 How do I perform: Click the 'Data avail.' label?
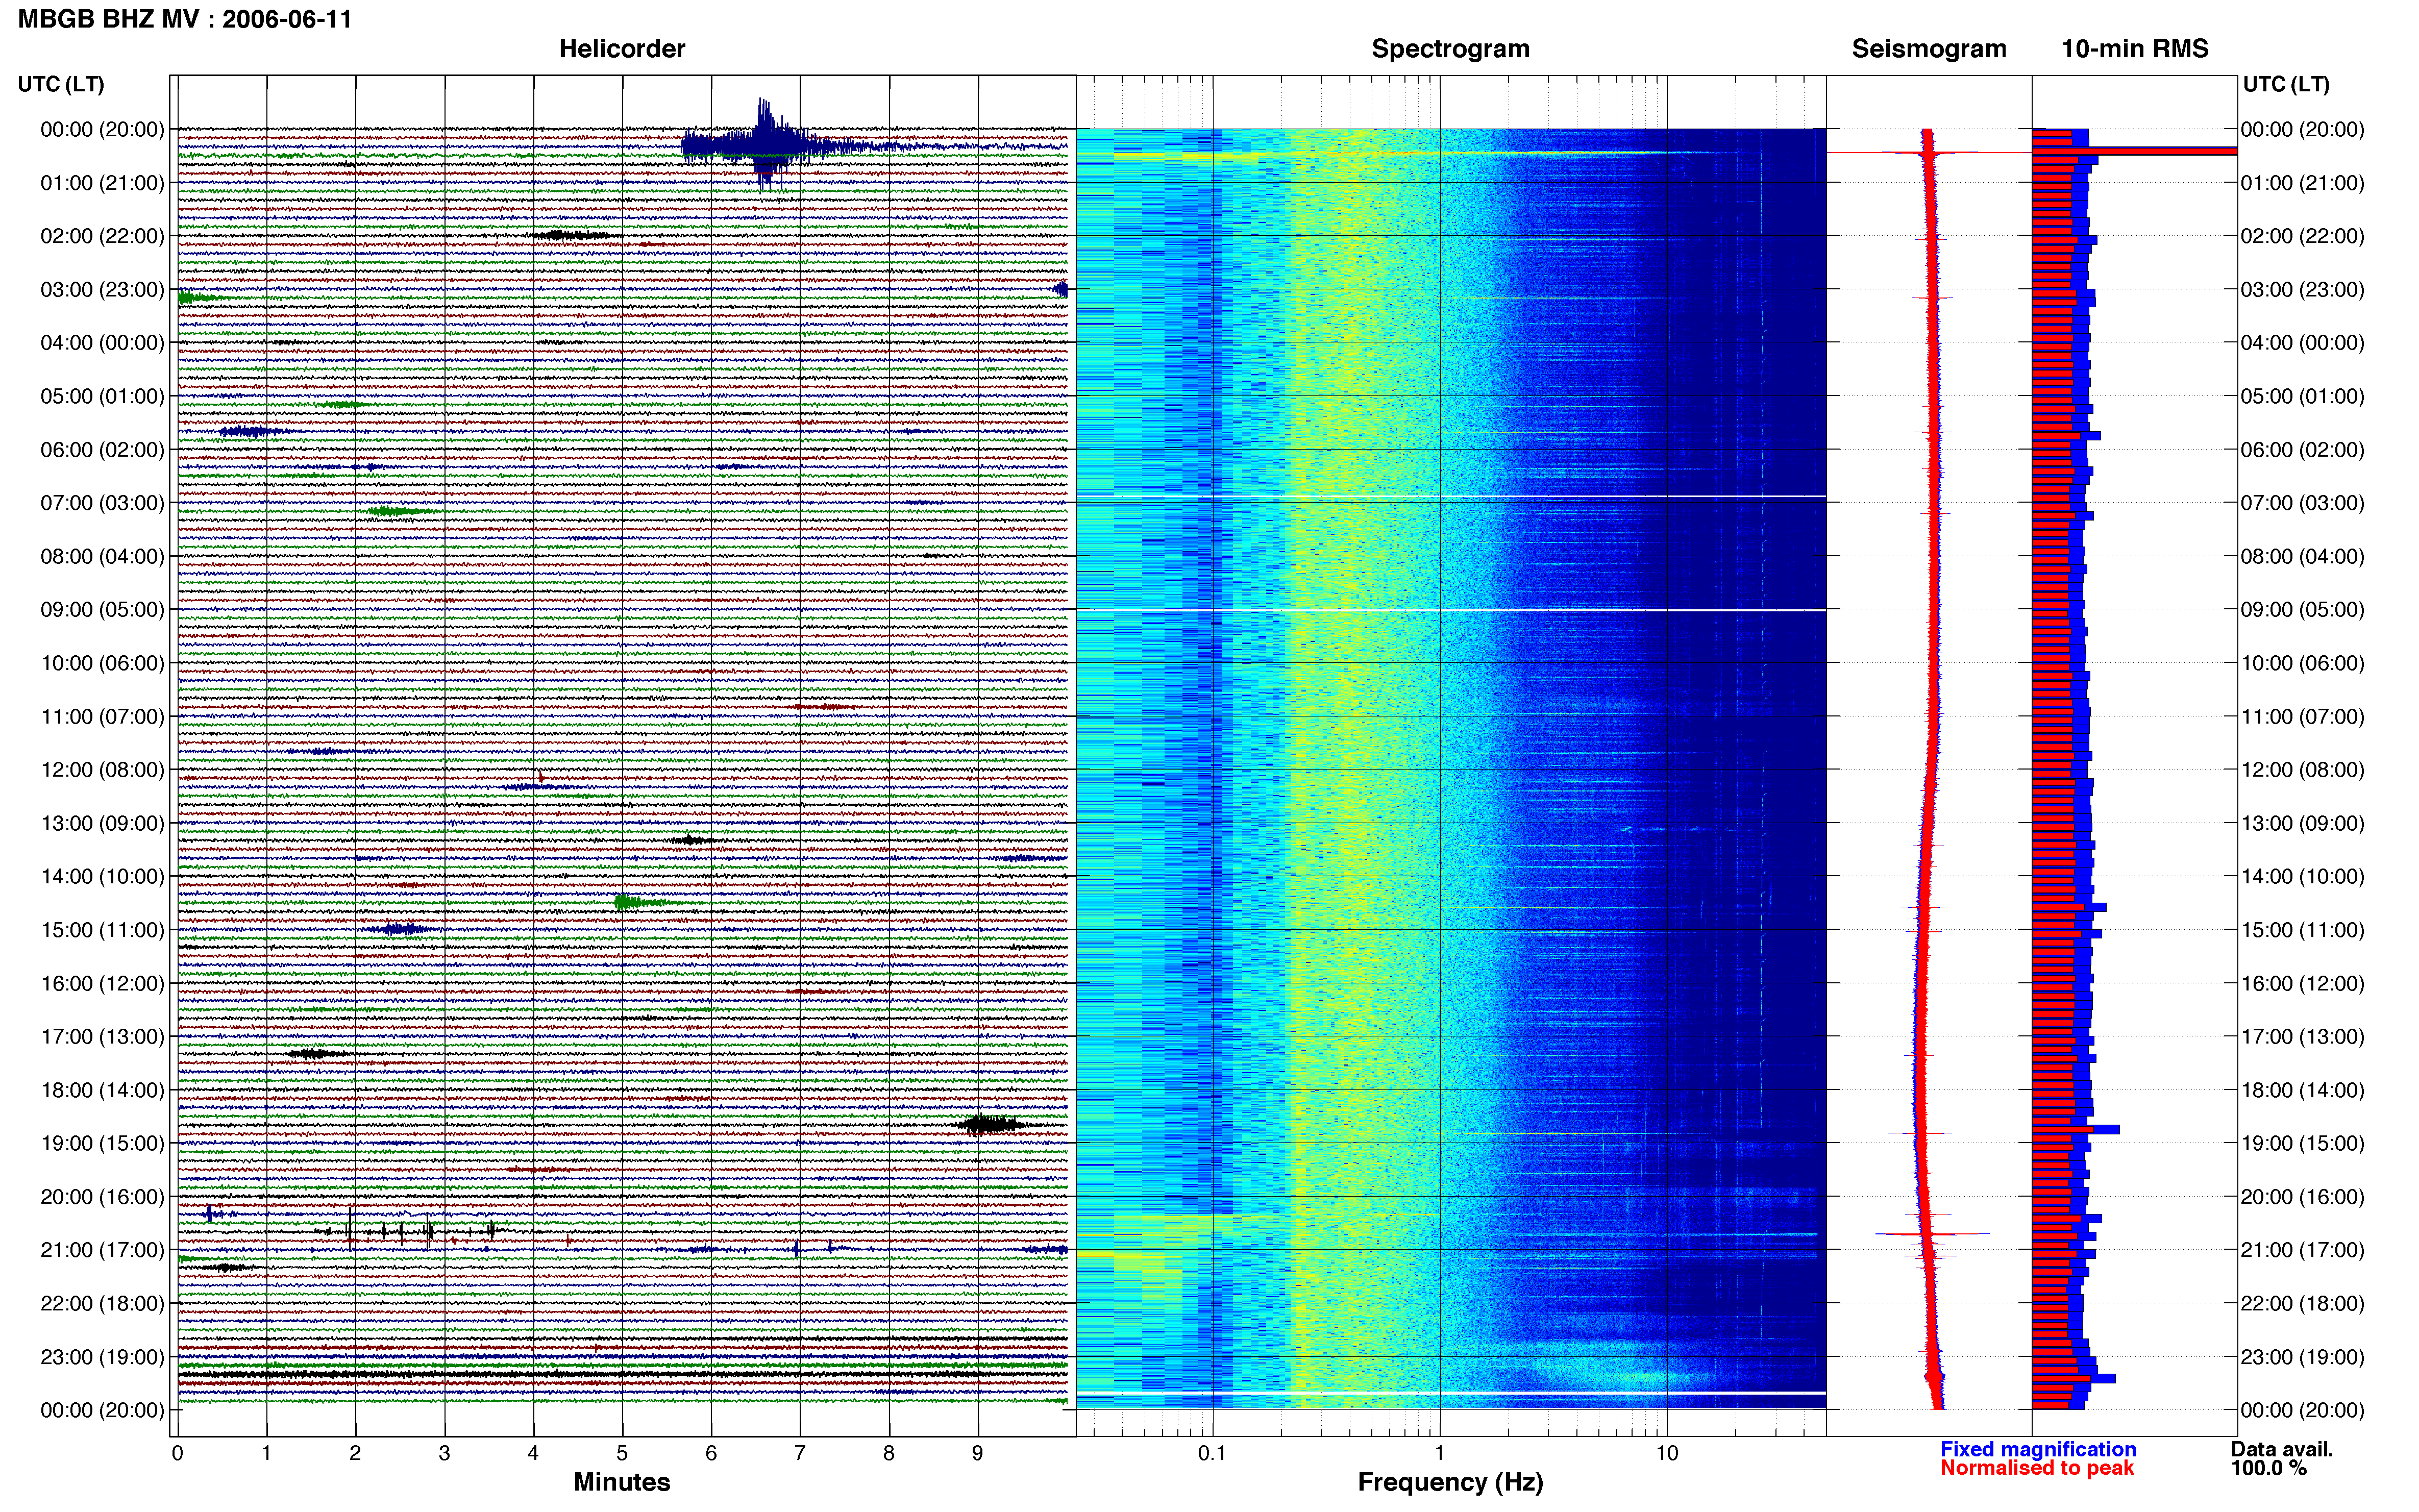click(x=2282, y=1449)
